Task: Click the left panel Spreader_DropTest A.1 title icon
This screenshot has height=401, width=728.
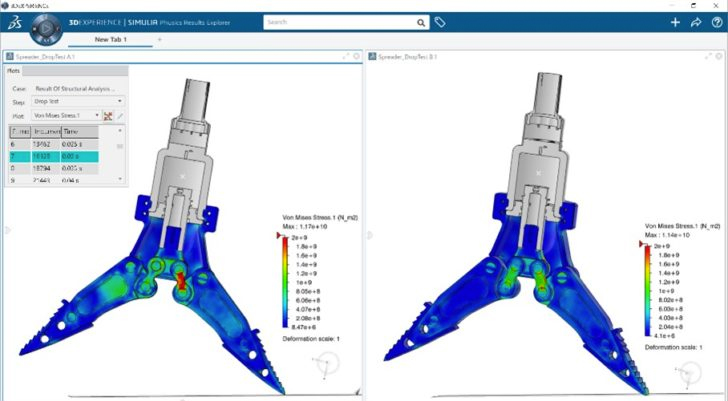Action: coord(9,57)
